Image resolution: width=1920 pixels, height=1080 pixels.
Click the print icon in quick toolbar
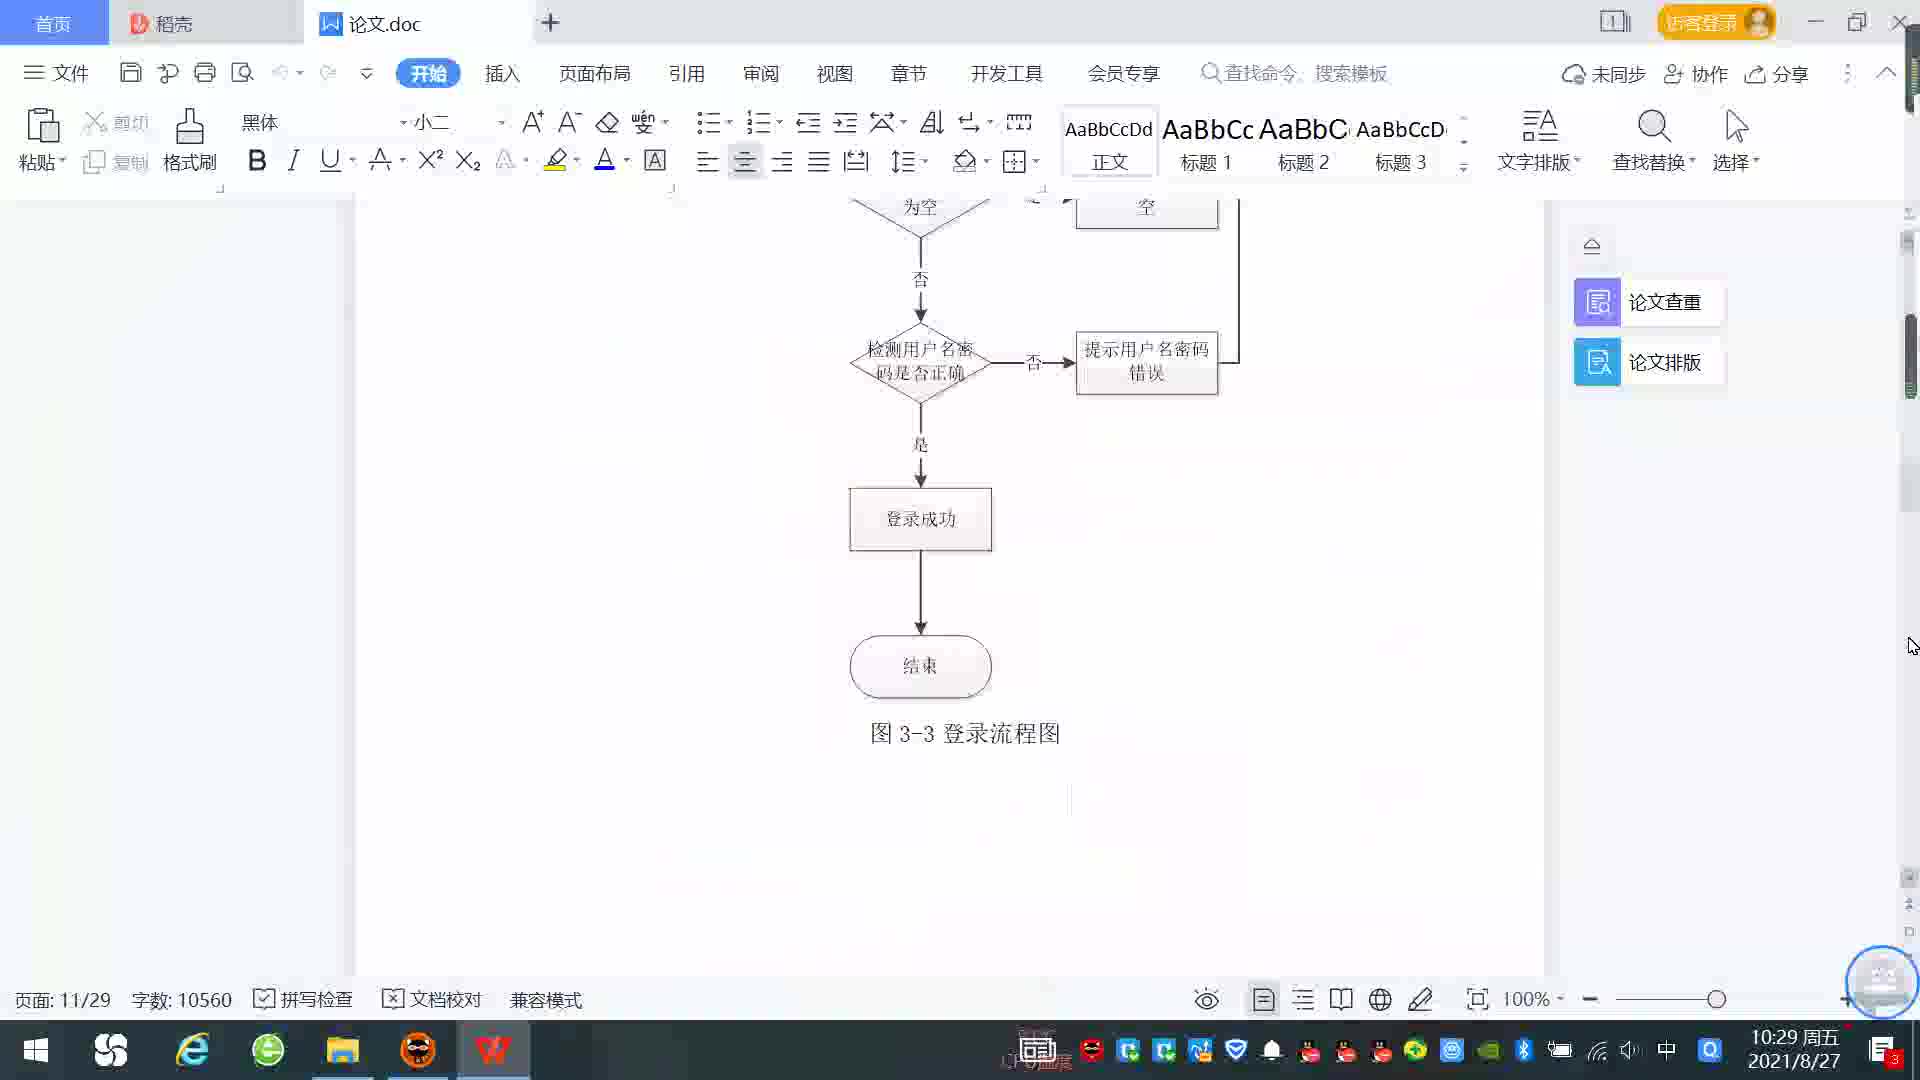[x=205, y=73]
